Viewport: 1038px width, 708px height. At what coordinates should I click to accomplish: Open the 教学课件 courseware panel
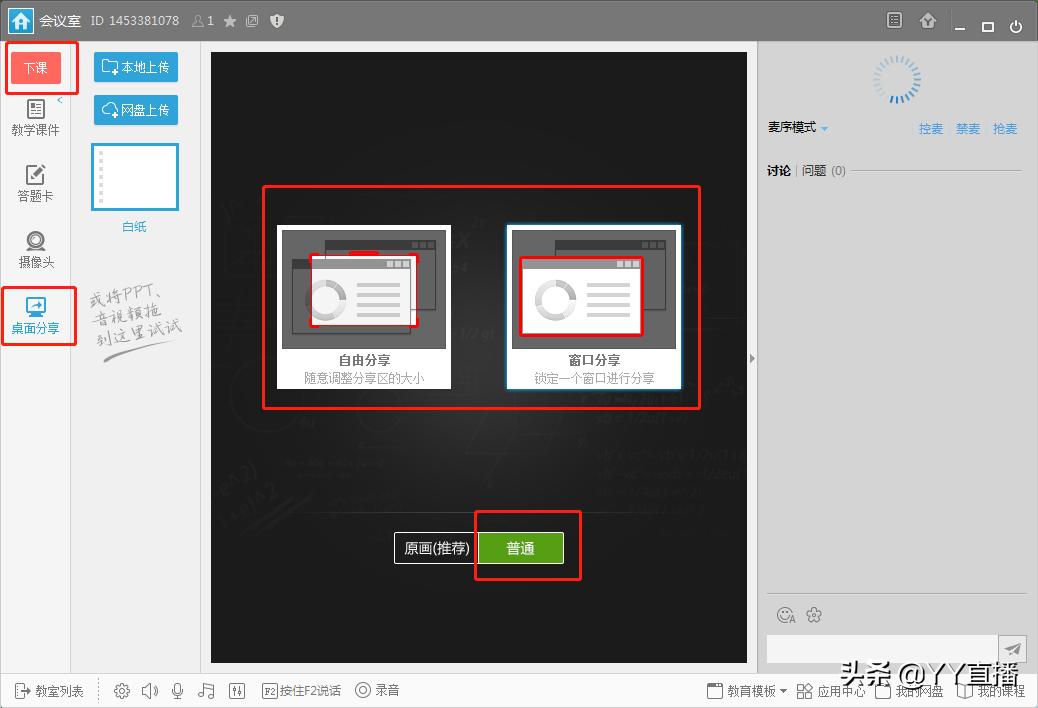click(x=37, y=120)
